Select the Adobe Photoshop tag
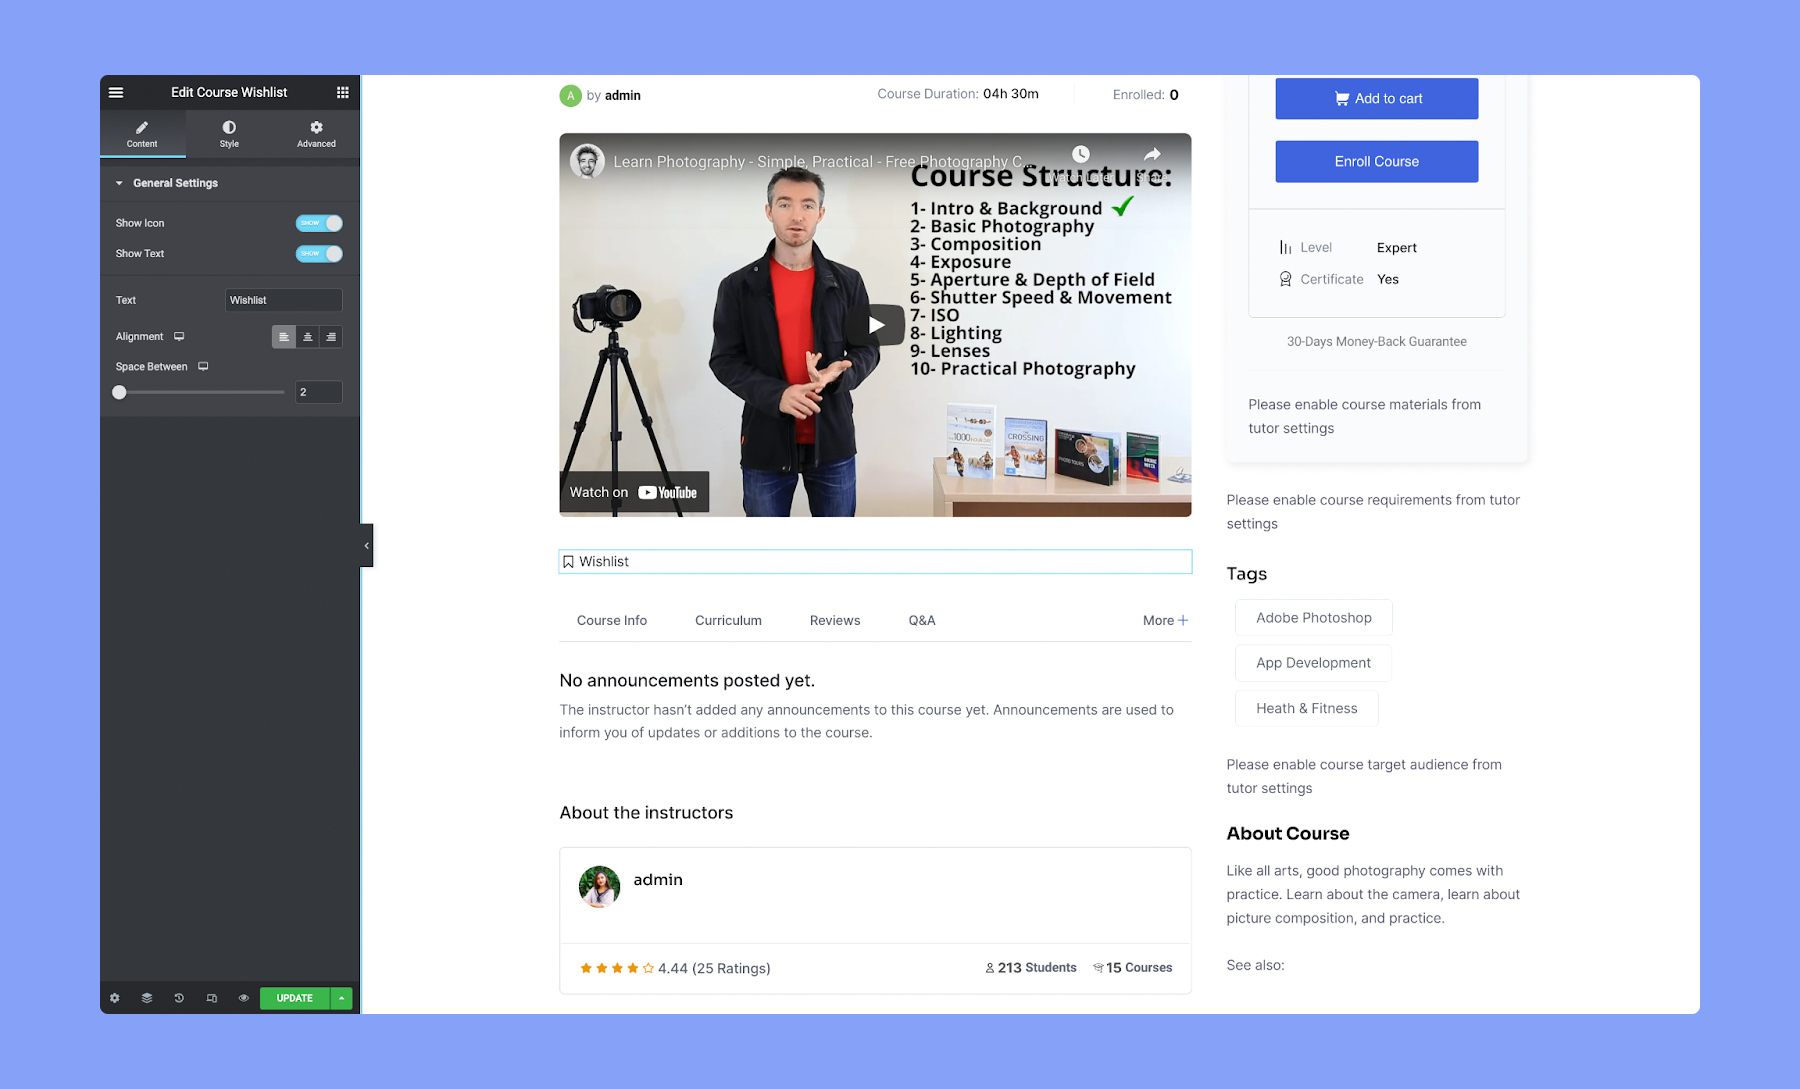Viewport: 1800px width, 1089px height. click(1314, 618)
